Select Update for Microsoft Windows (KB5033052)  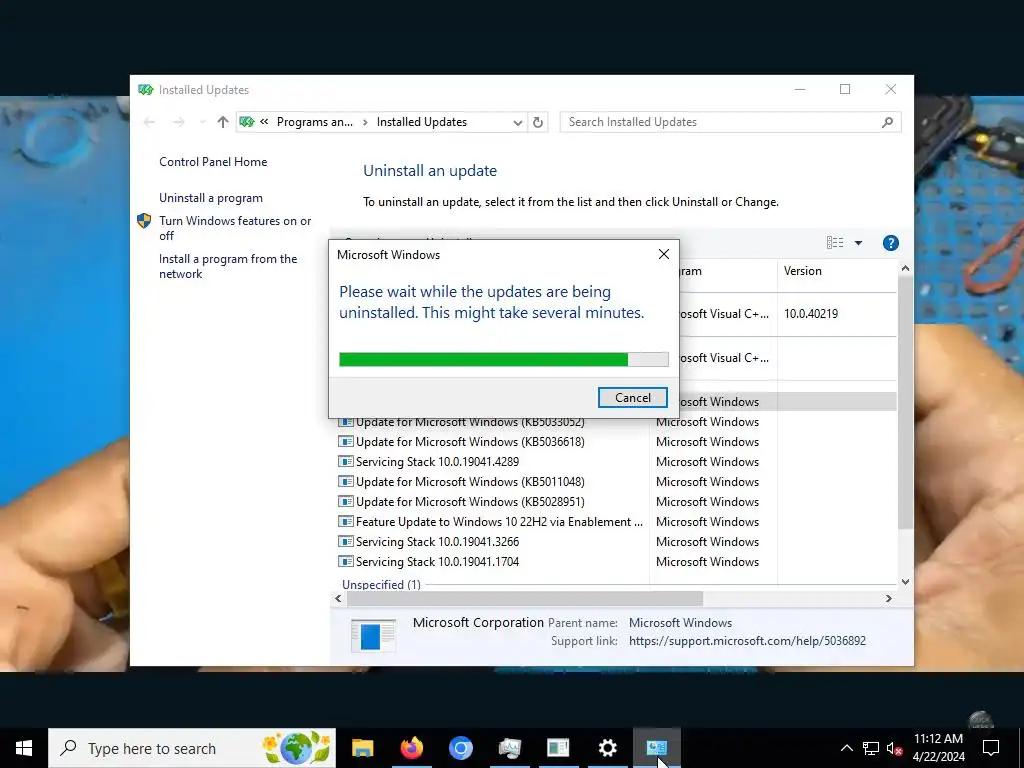pos(470,423)
